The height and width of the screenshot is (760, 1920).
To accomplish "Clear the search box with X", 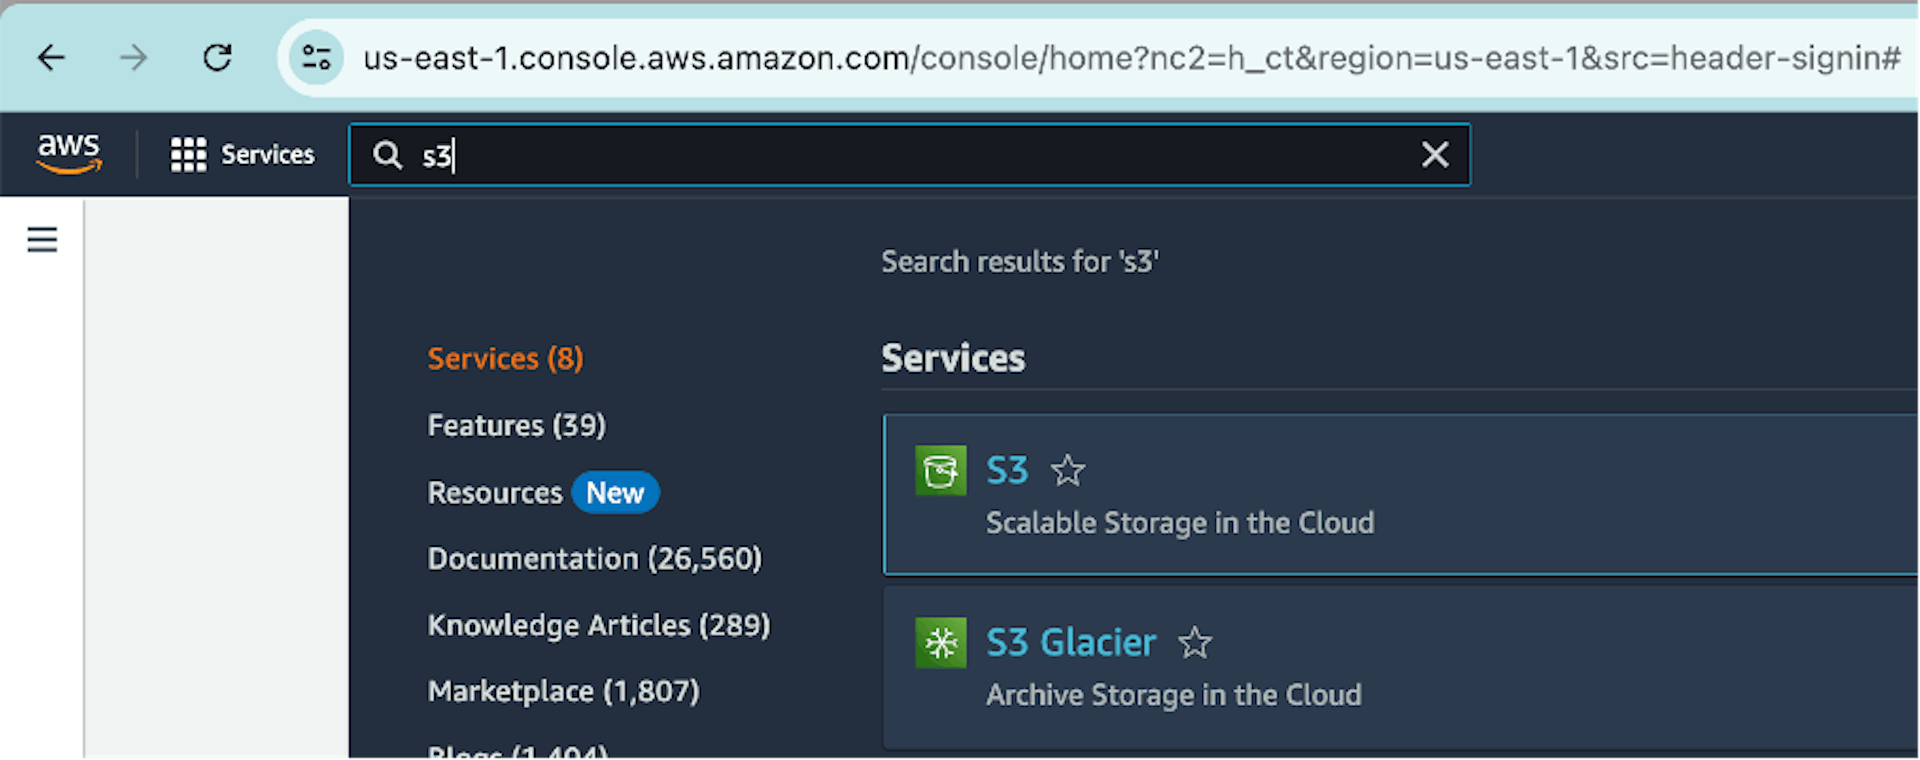I will (x=1435, y=154).
